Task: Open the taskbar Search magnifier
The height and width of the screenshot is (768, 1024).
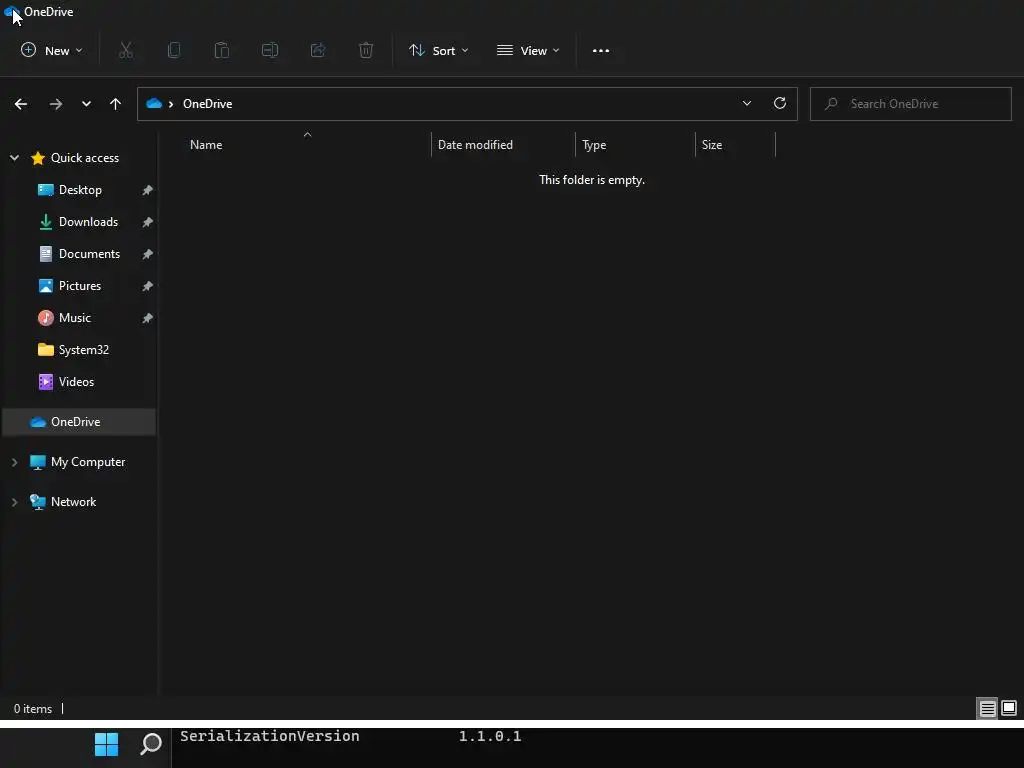Action: pyautogui.click(x=151, y=744)
